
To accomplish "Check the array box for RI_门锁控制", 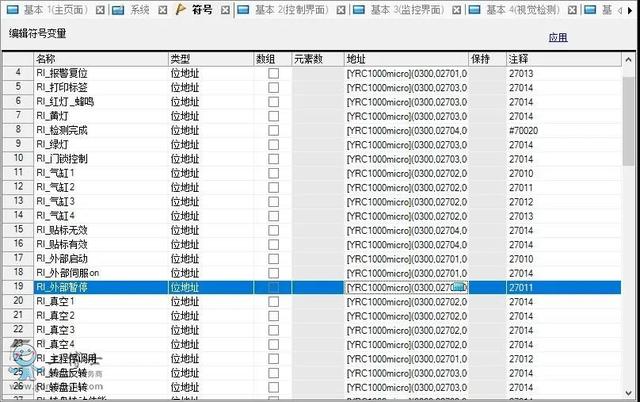I will (x=273, y=159).
